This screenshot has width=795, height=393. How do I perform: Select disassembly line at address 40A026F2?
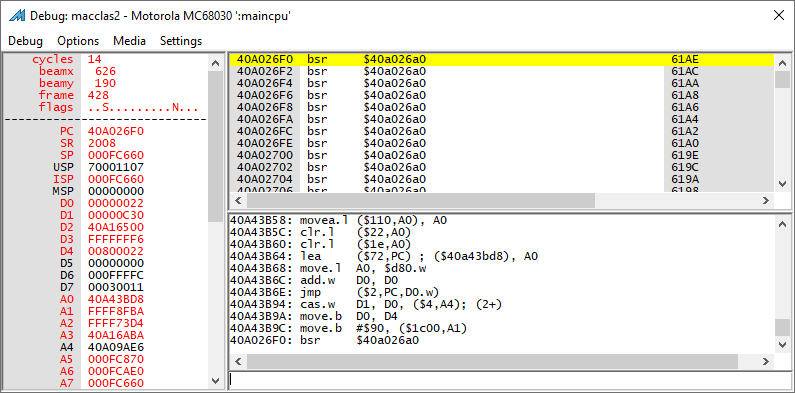coord(502,71)
